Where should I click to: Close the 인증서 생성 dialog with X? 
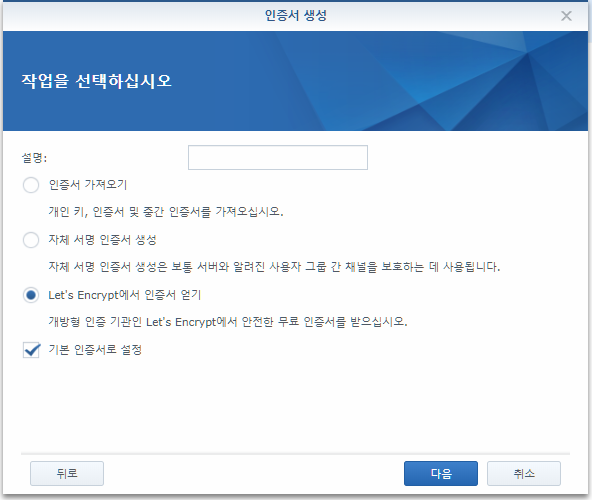tap(566, 16)
